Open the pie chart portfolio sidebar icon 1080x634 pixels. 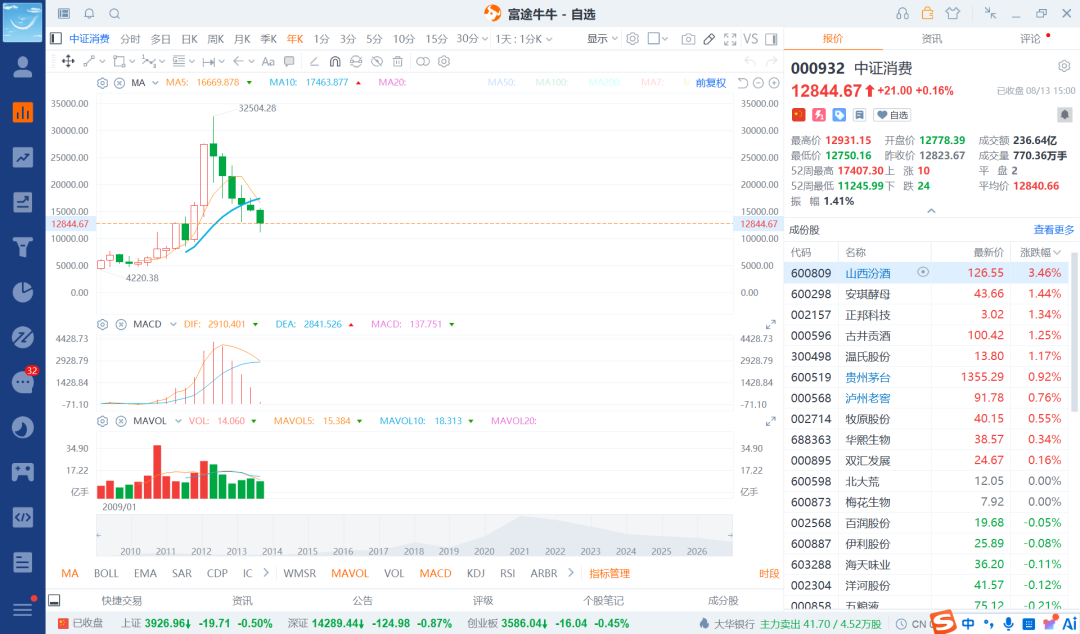23,292
